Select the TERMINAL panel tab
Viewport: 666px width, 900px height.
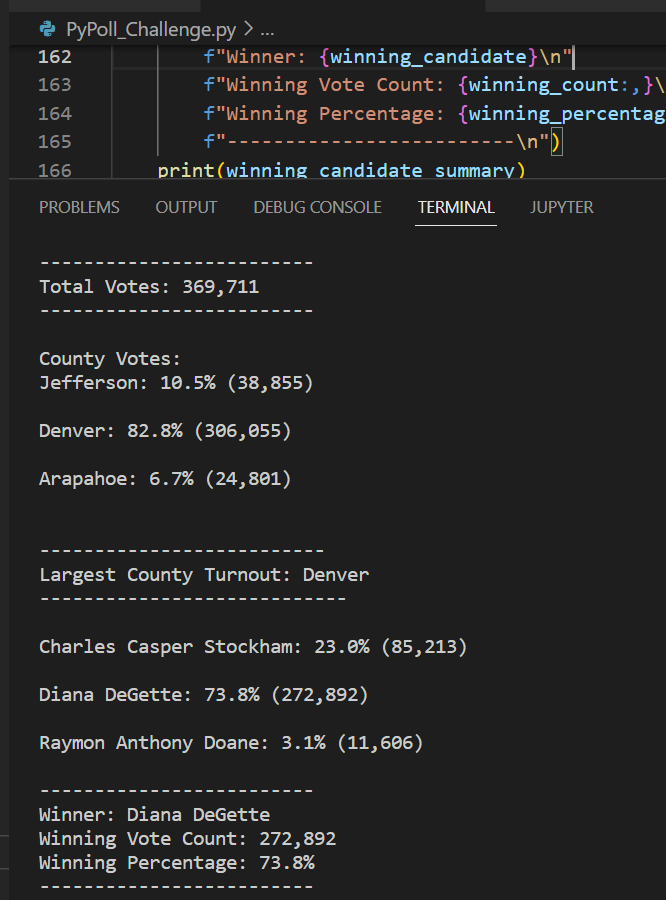point(455,207)
